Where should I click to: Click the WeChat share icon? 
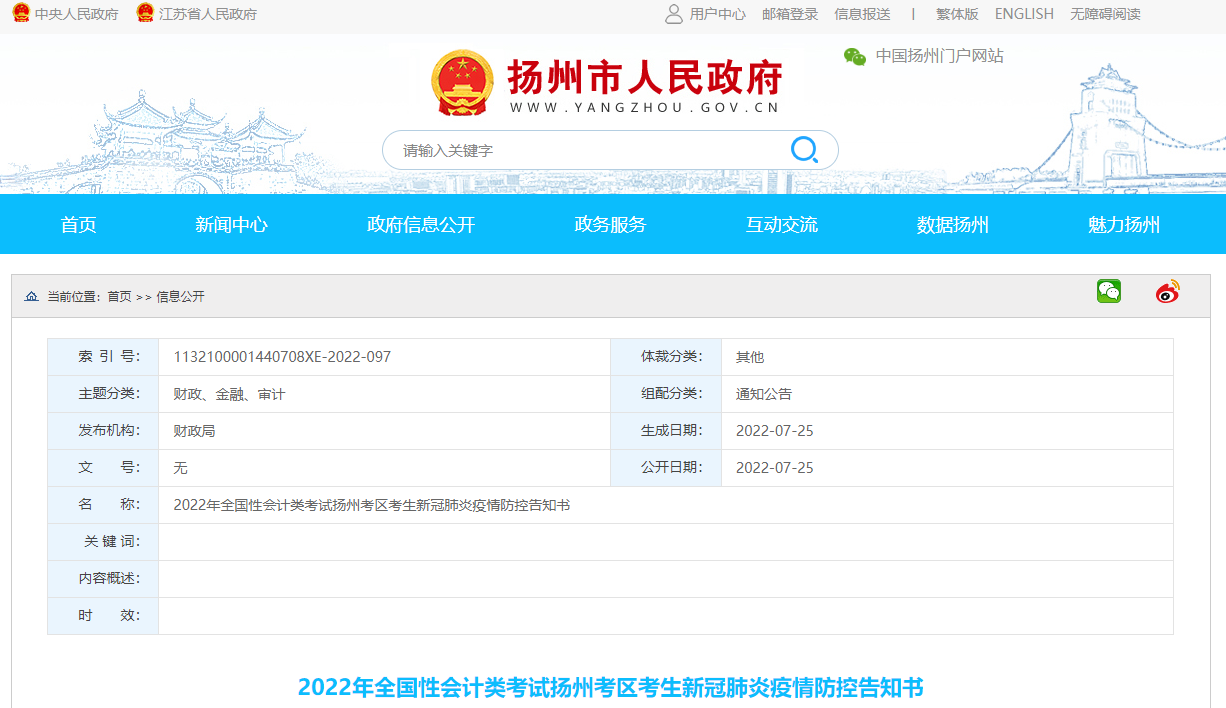tap(1108, 292)
